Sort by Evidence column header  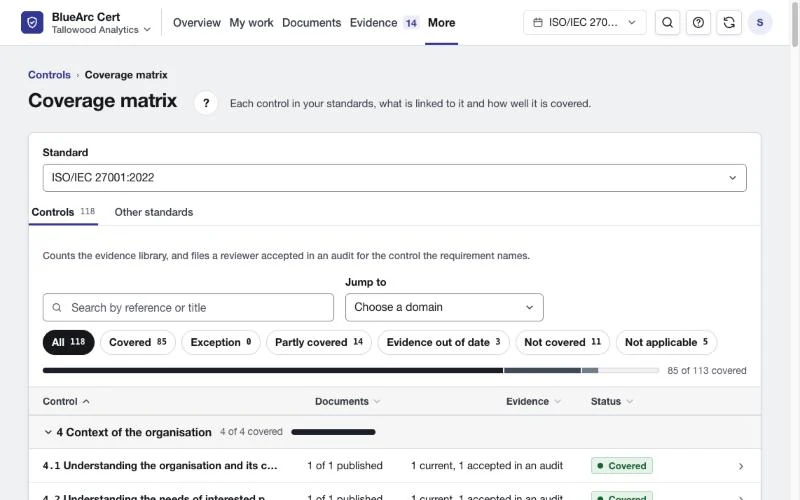tap(533, 402)
